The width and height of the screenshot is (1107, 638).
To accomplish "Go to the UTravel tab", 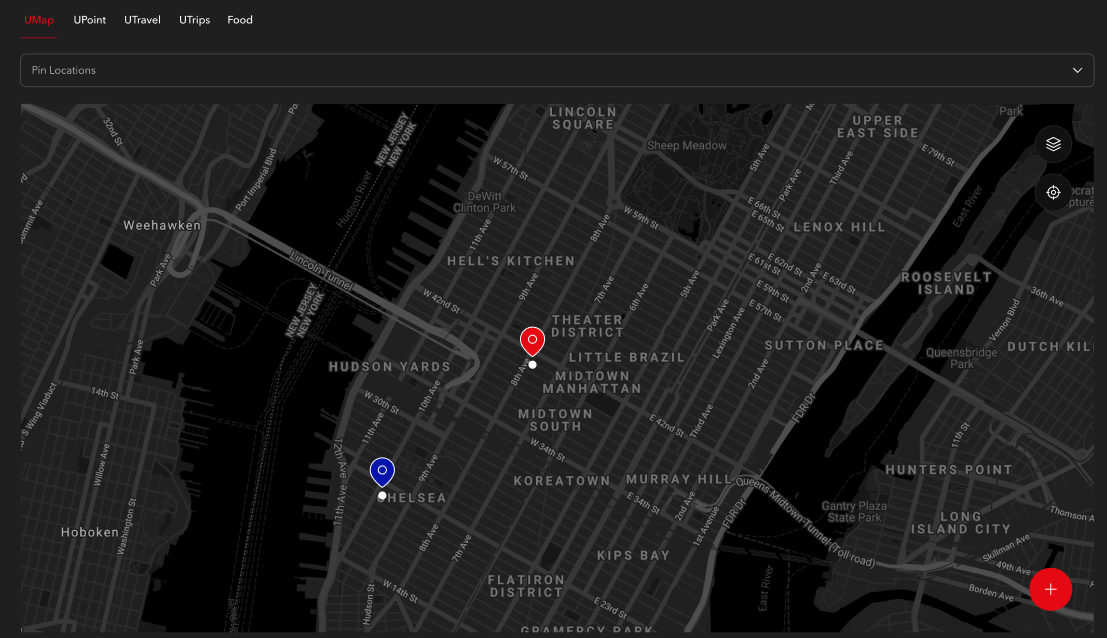I will [143, 20].
